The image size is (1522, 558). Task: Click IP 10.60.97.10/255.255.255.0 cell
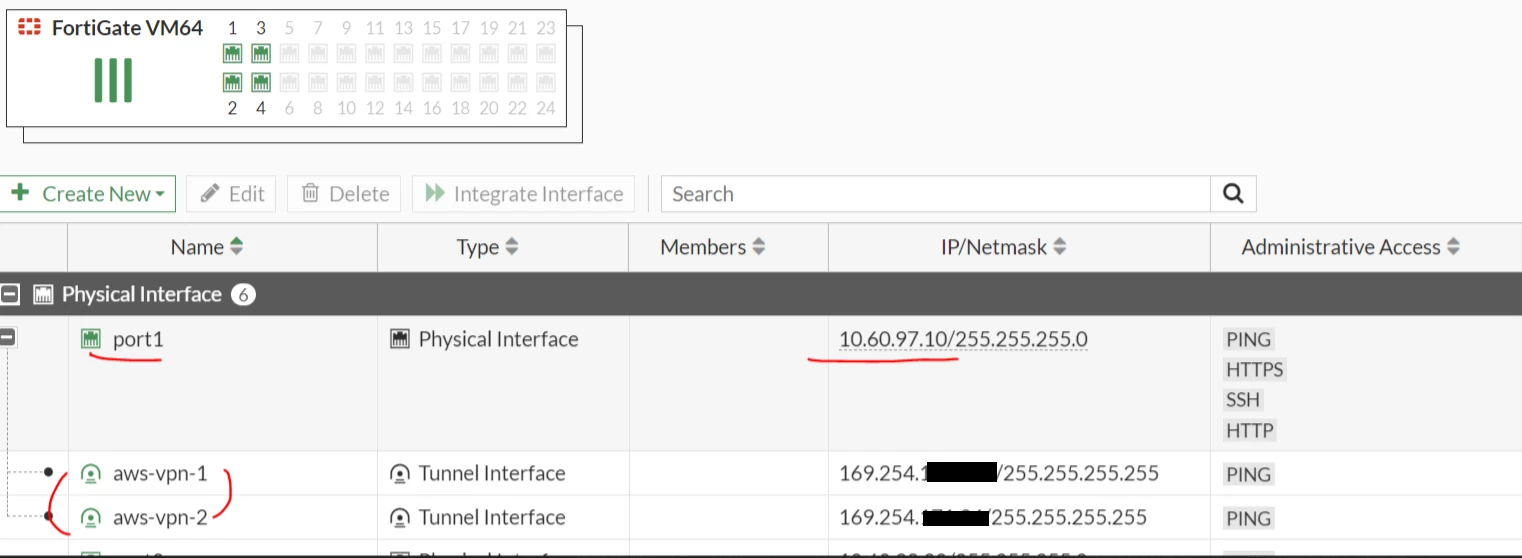coord(963,340)
